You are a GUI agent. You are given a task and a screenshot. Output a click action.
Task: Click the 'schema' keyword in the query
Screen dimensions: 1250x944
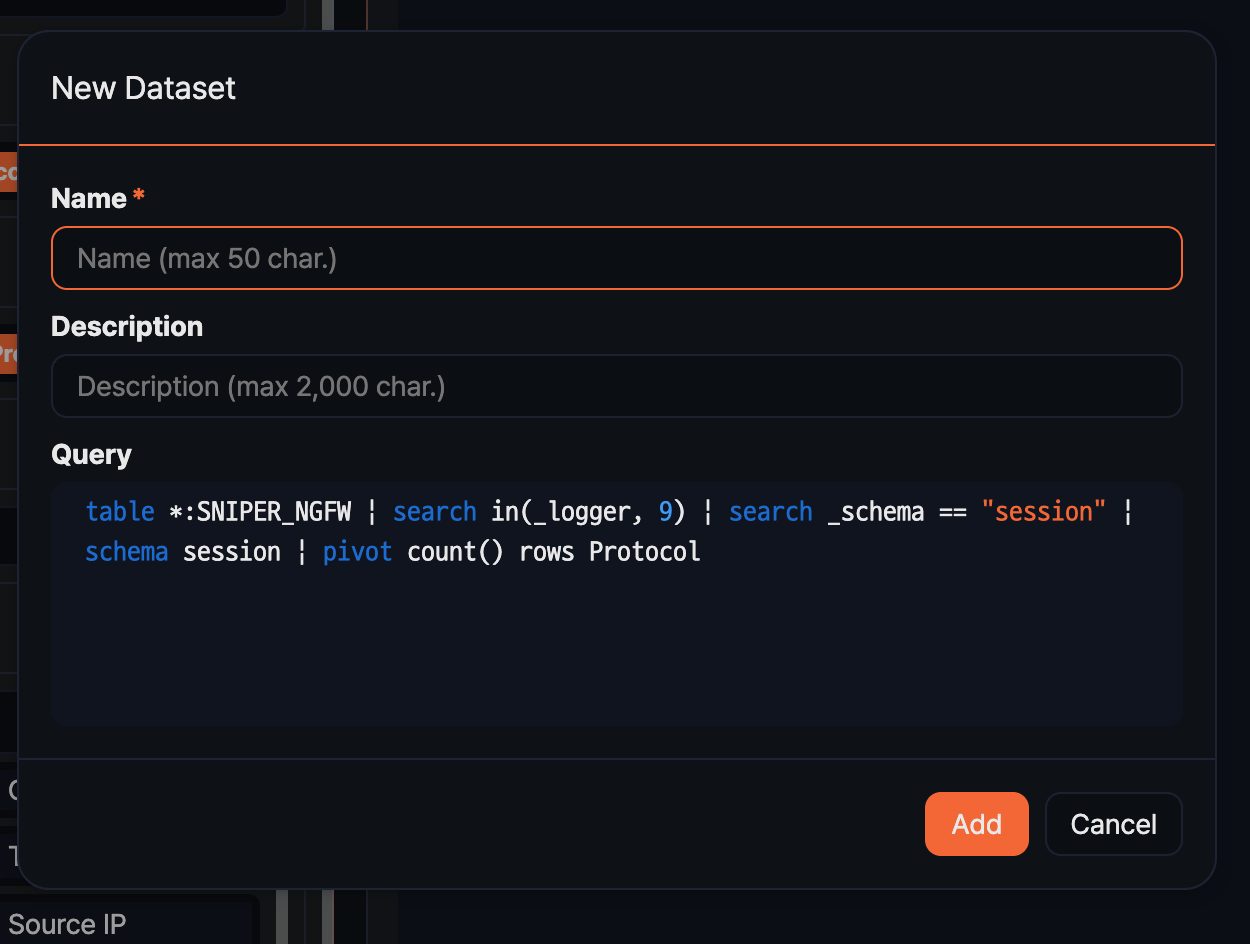point(126,551)
